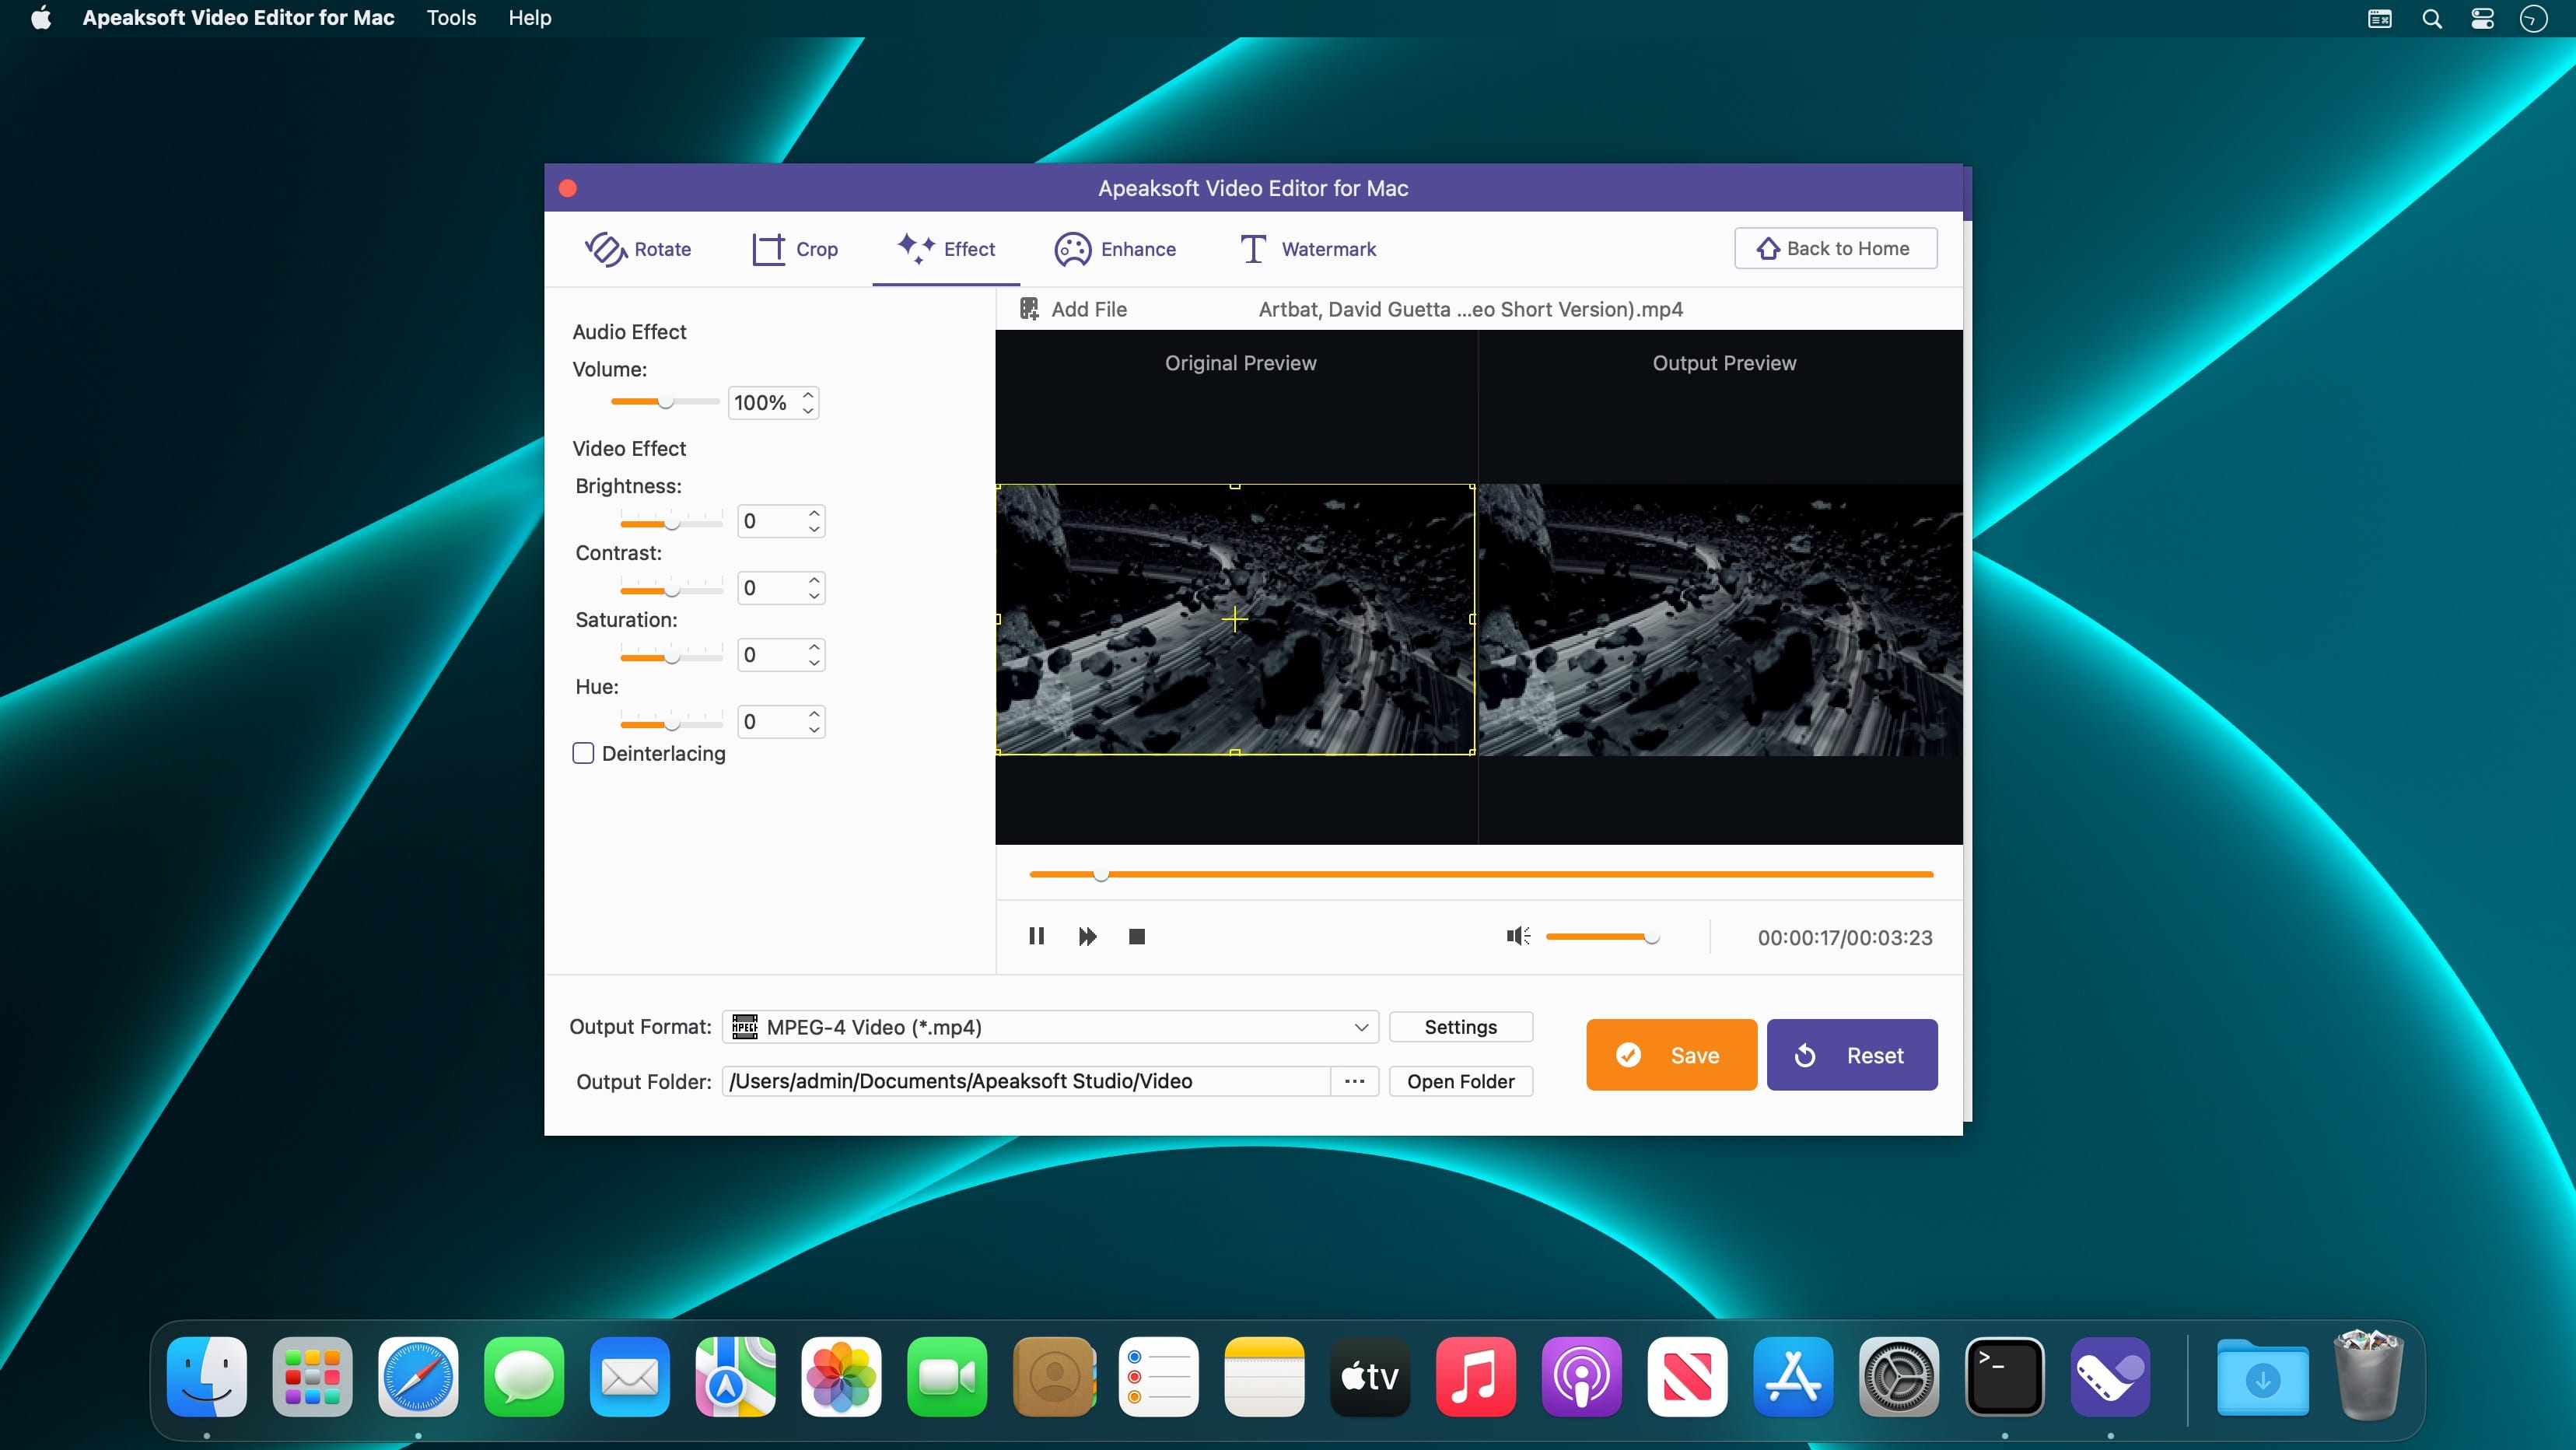Click the video progress timeline bar

(x=1480, y=874)
